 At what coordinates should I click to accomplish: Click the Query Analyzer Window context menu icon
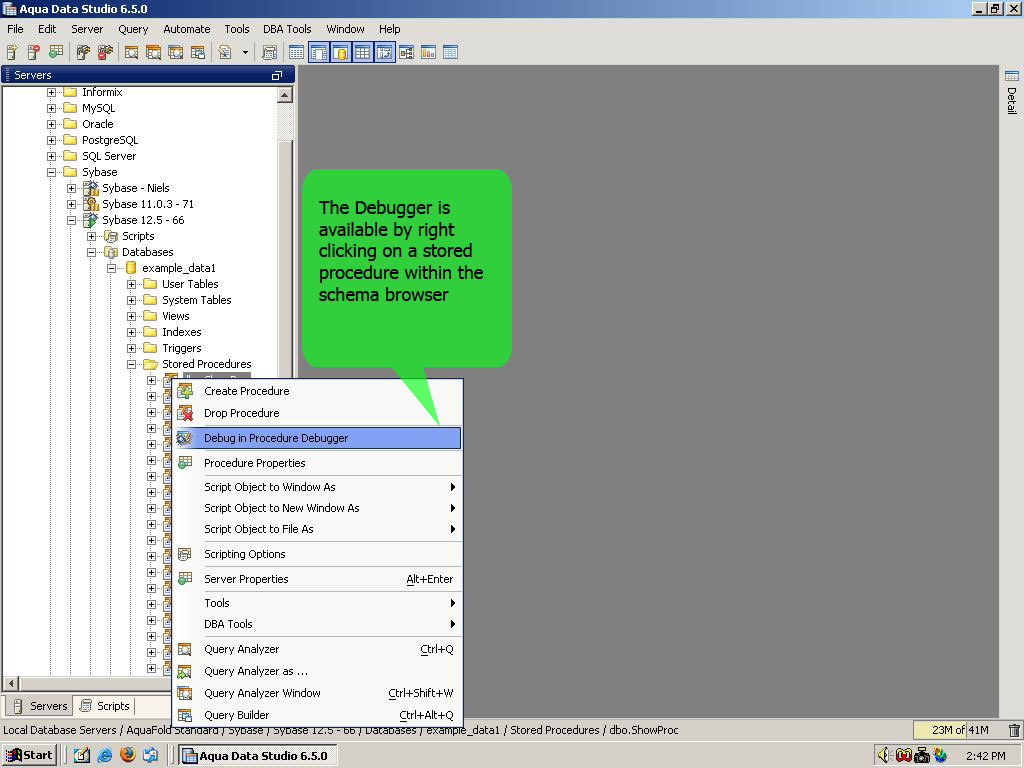click(185, 693)
